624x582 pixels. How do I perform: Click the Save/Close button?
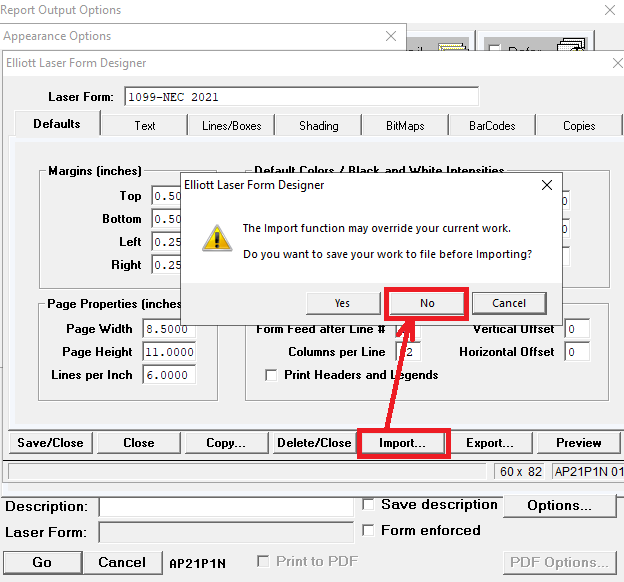point(51,443)
